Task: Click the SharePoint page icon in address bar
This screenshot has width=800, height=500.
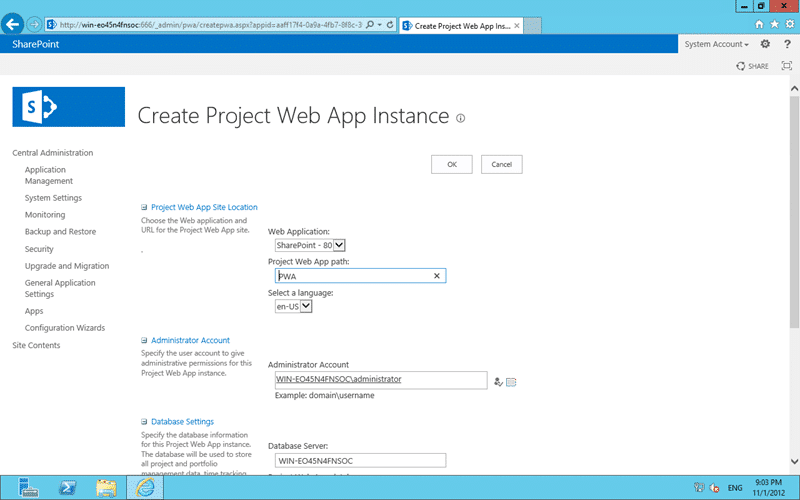Action: point(52,24)
